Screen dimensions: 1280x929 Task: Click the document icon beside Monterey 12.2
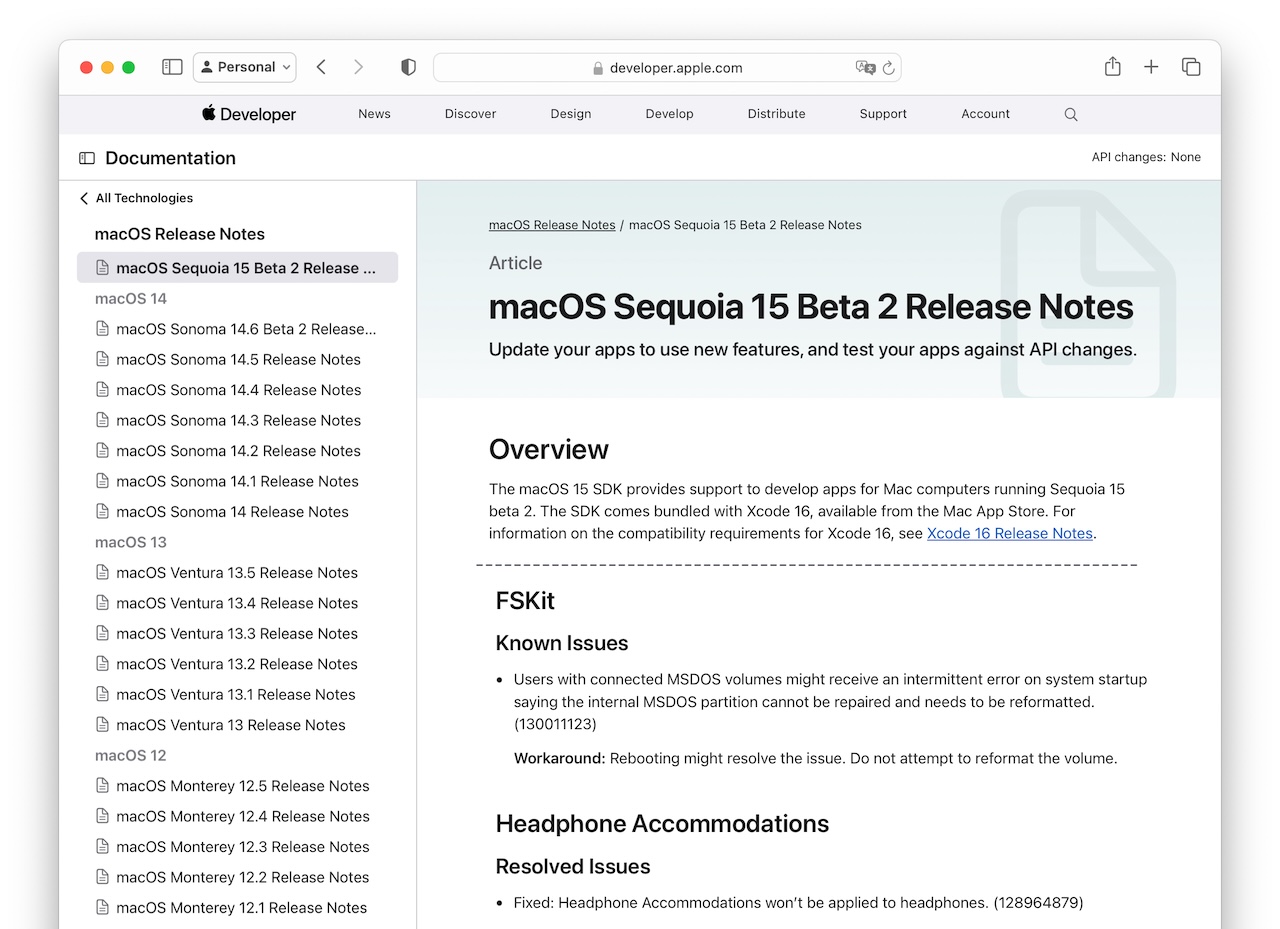(102, 878)
